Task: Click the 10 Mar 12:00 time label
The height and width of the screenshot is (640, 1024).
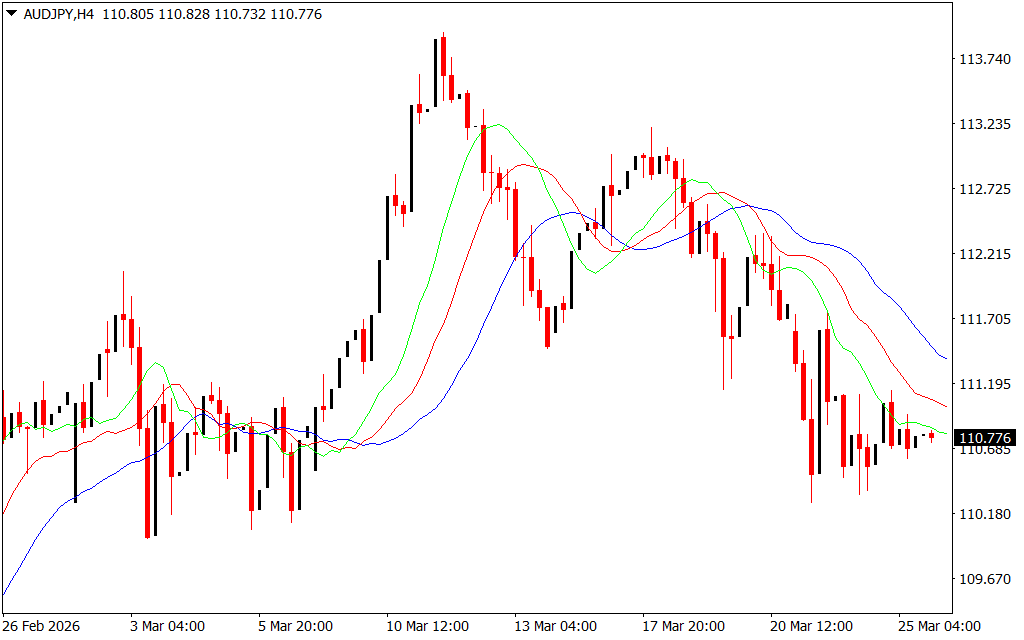Action: click(x=428, y=626)
